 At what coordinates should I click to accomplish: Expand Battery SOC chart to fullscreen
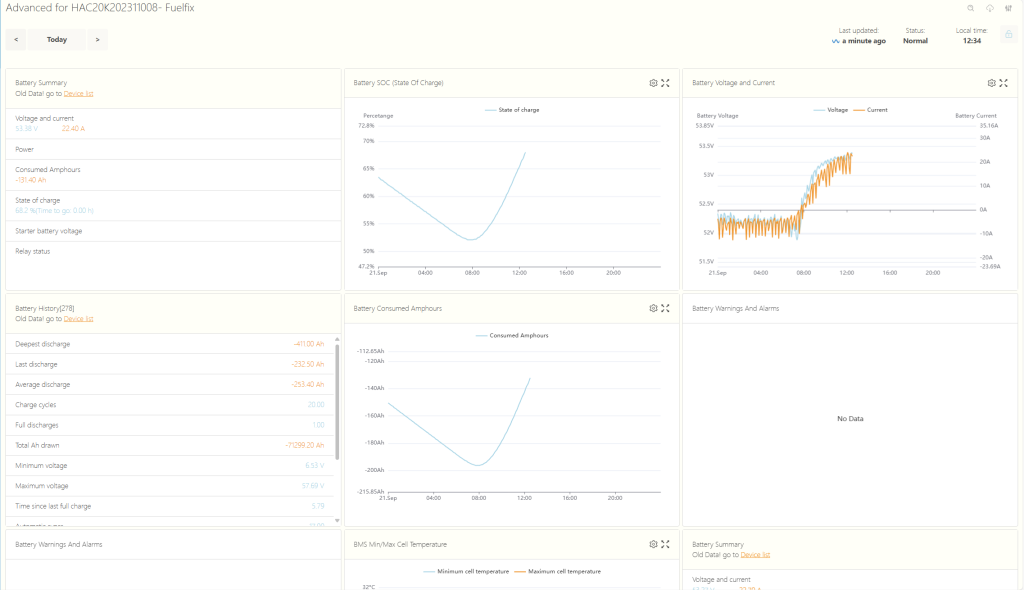pos(665,83)
